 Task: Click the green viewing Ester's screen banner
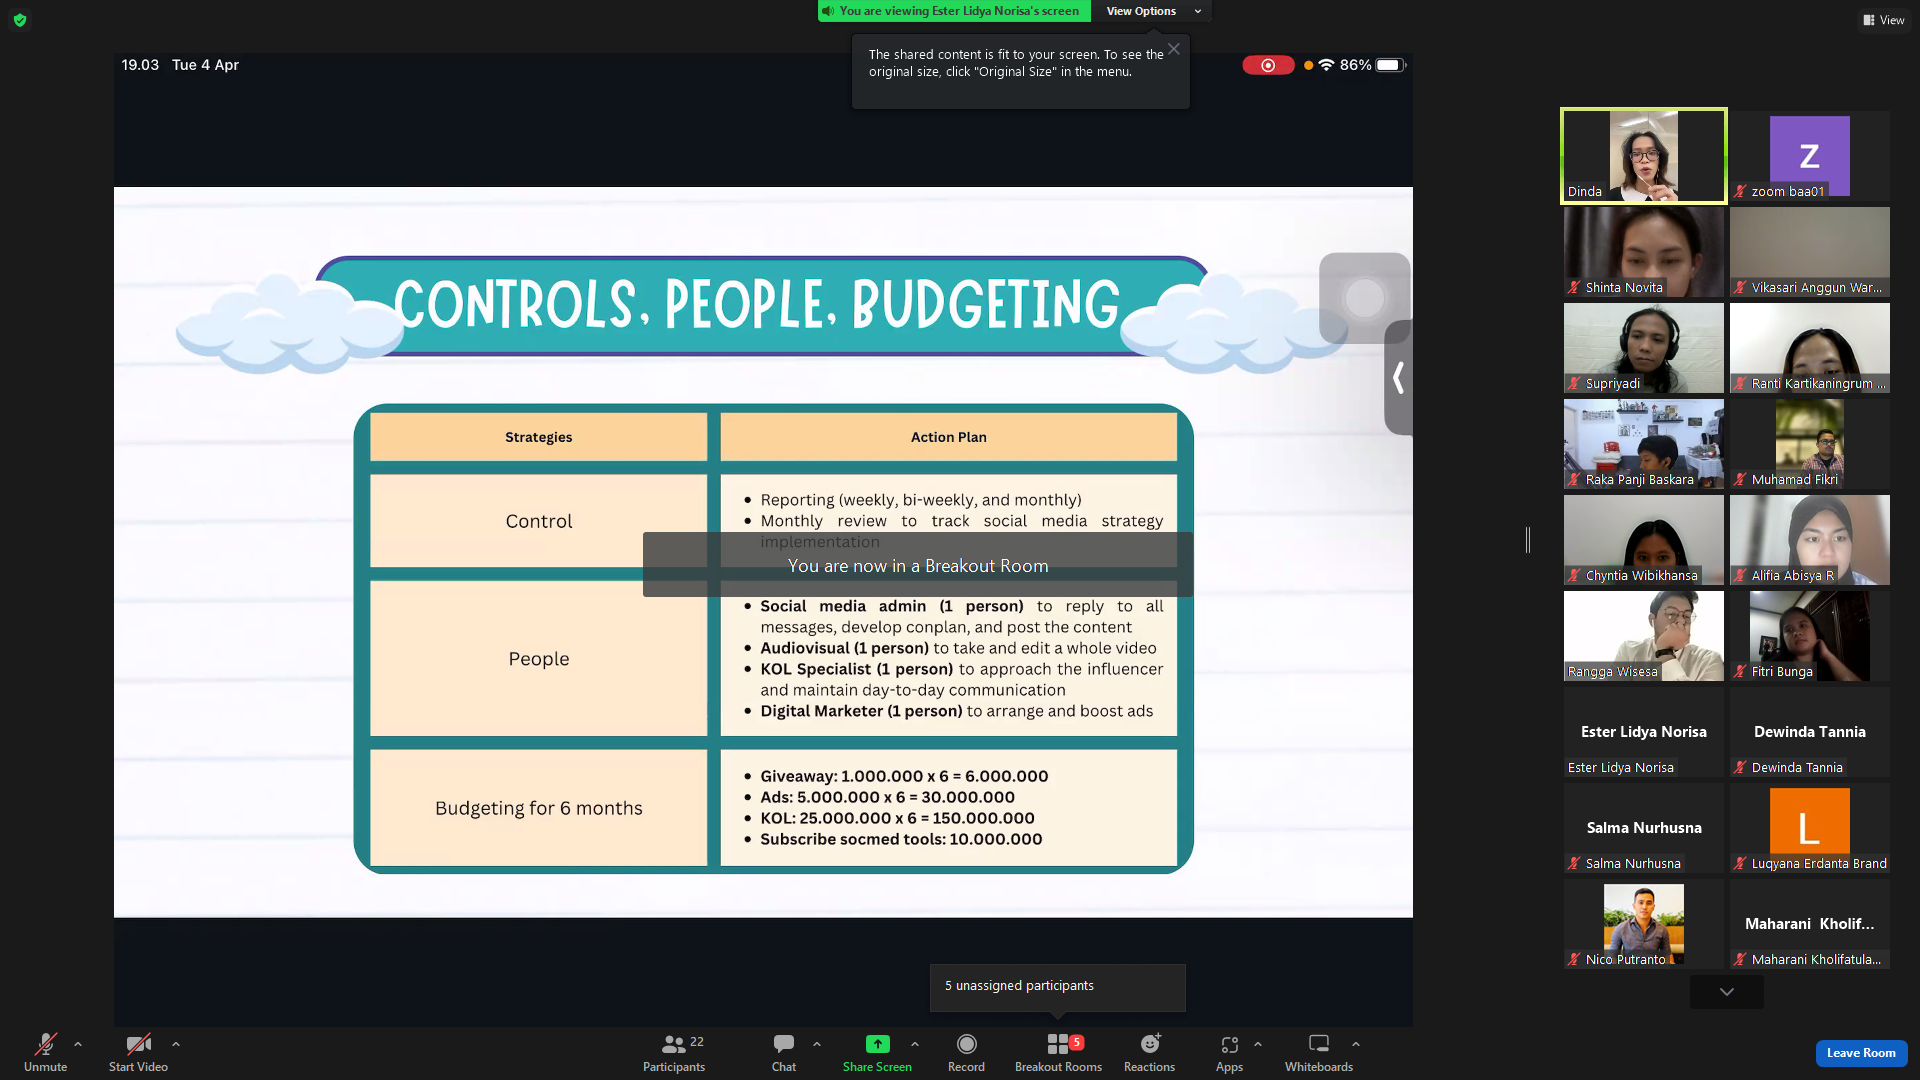click(954, 11)
